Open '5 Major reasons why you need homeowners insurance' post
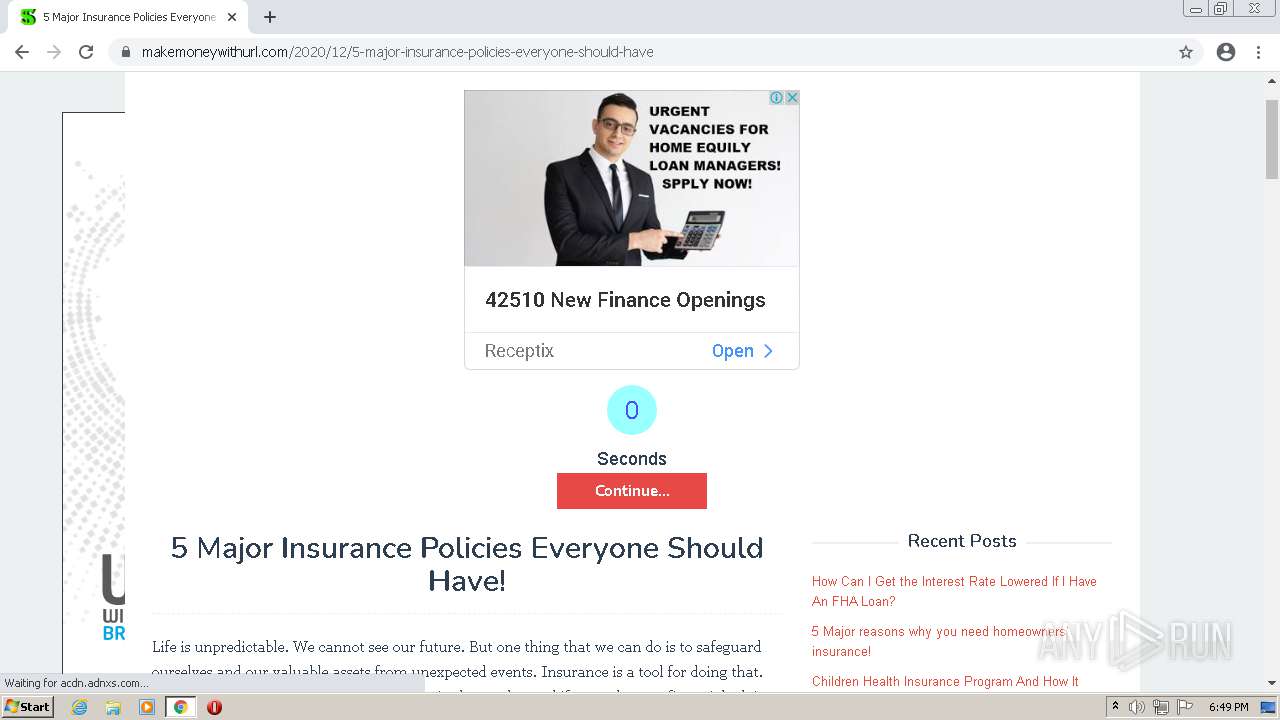 pos(940,641)
